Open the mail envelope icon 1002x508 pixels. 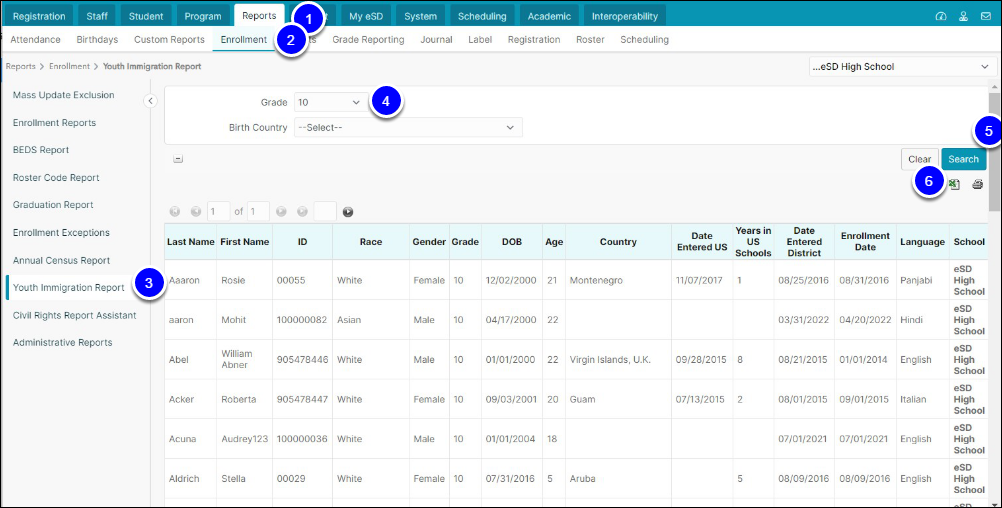point(986,16)
